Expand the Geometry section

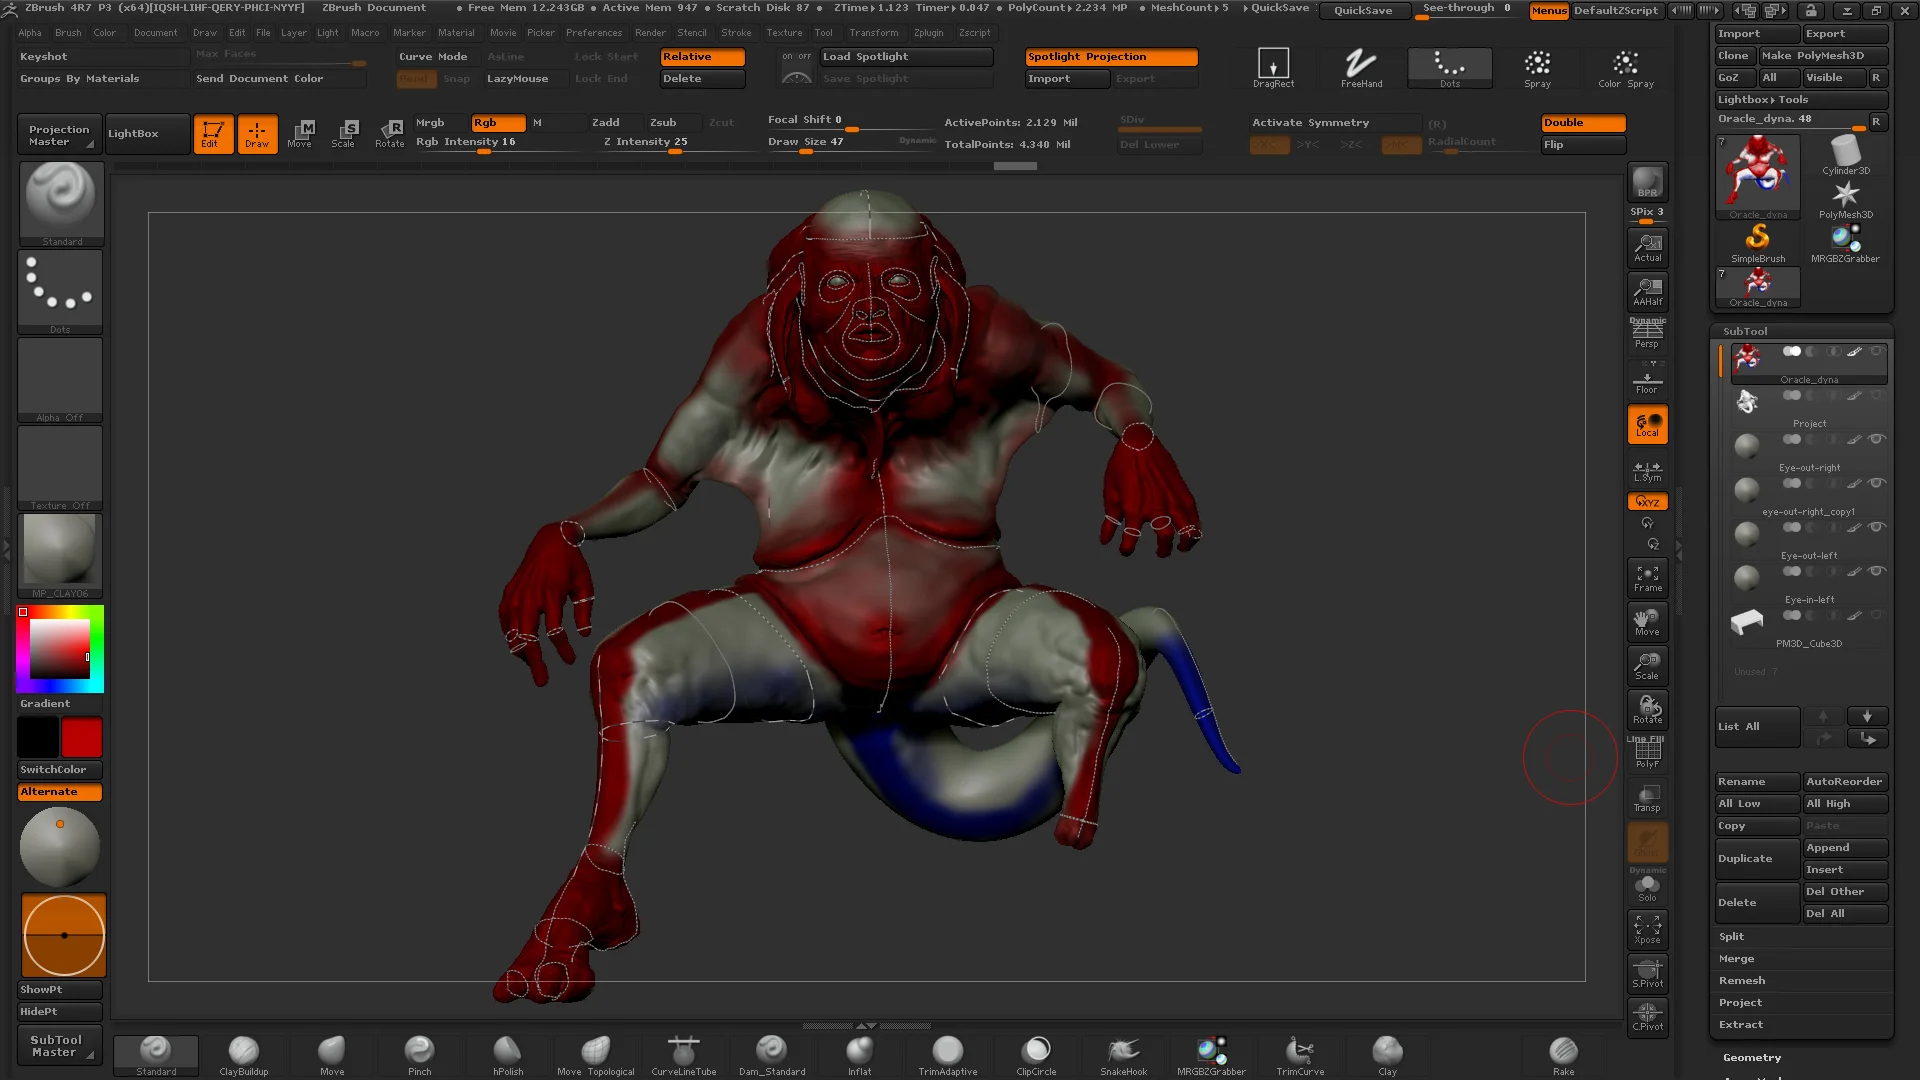click(x=1752, y=1057)
